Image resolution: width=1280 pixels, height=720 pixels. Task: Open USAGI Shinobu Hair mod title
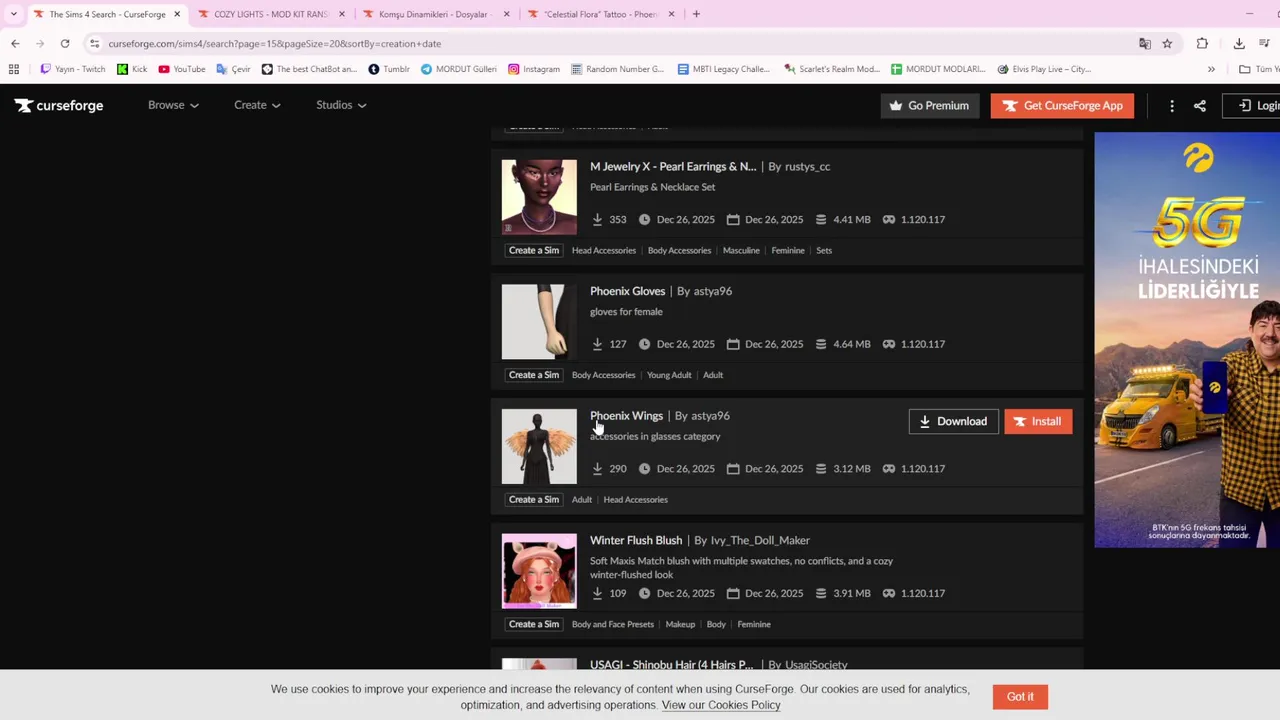coord(671,665)
